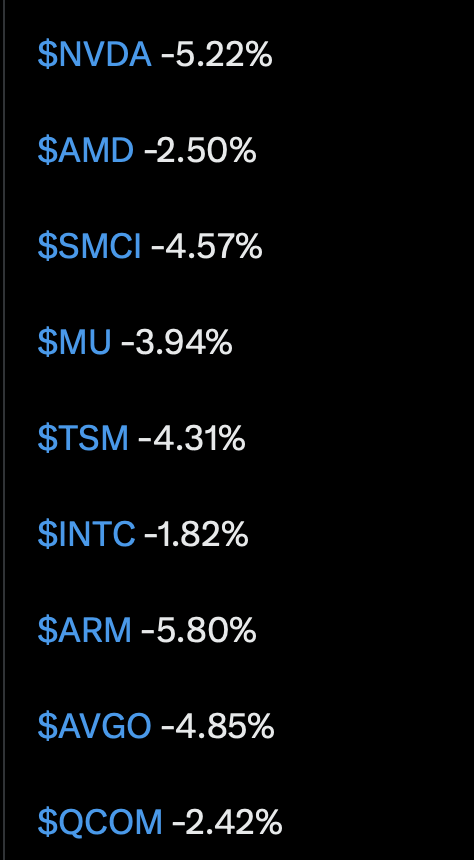Click the -5.22% text beside NVDA

point(217,55)
